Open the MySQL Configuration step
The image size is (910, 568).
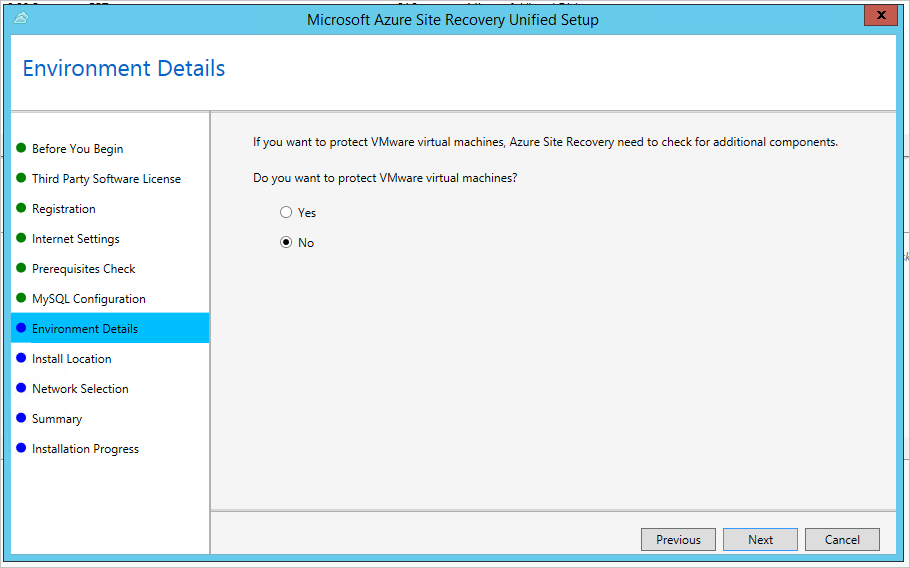point(89,299)
